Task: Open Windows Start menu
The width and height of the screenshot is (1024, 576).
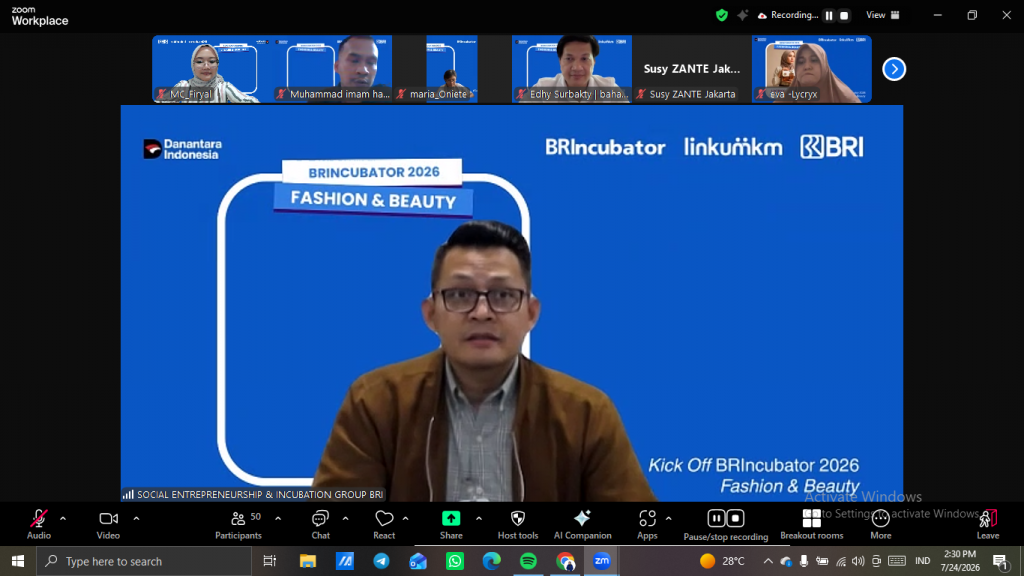Action: (18, 561)
